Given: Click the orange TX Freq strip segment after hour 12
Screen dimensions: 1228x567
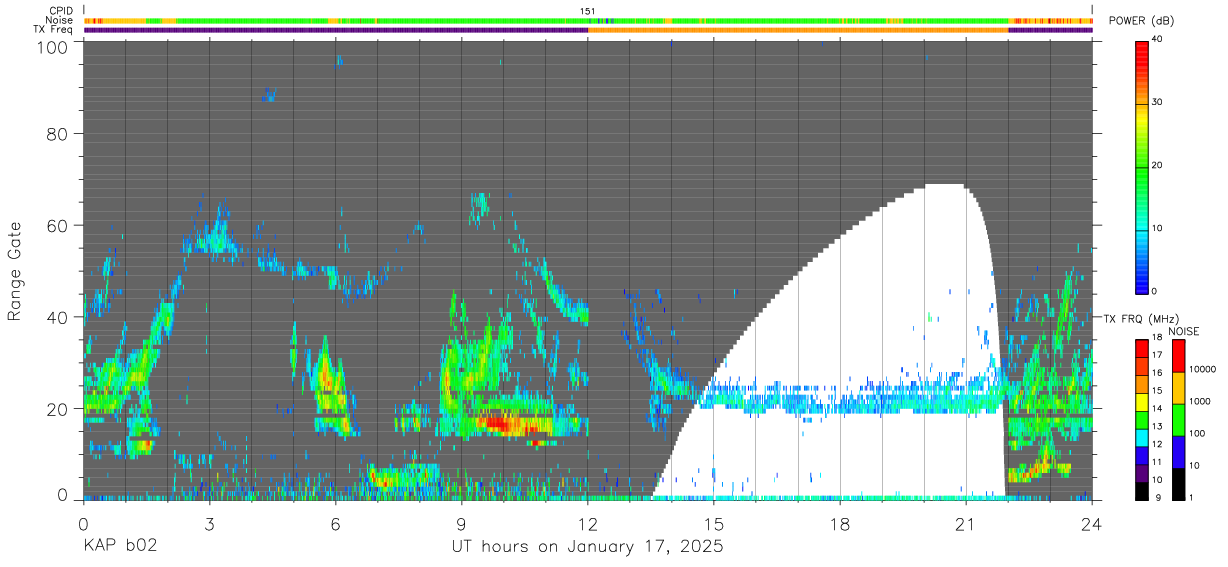Looking at the screenshot, I should click(x=798, y=30).
